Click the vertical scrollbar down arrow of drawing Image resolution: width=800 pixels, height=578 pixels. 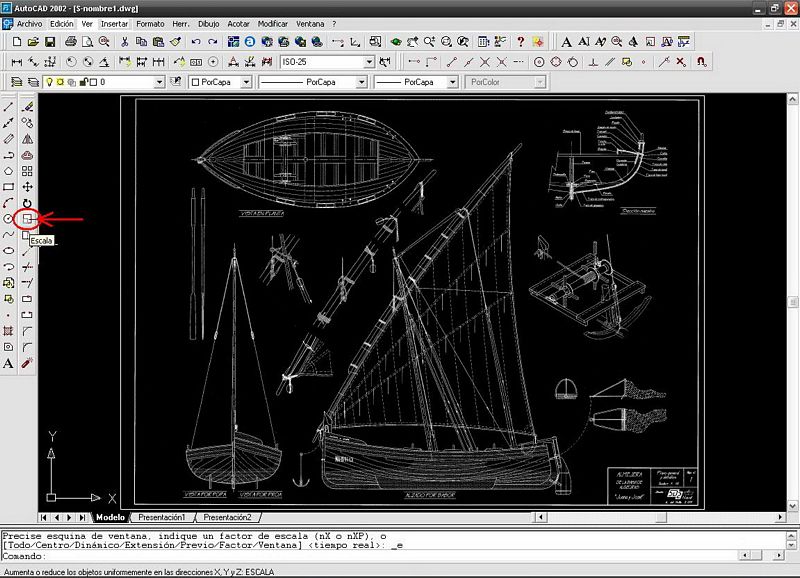coord(792,506)
